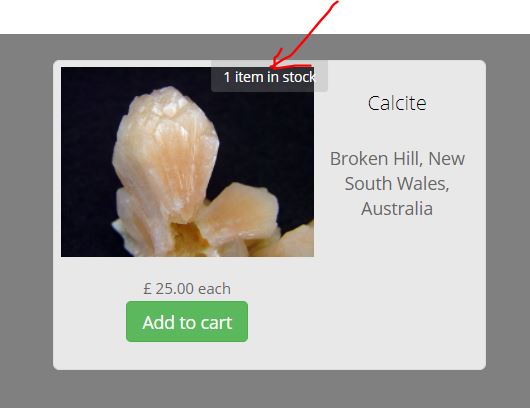This screenshot has width=530, height=408.
Task: Click the red hand-drawn arrow head
Action: (283, 61)
